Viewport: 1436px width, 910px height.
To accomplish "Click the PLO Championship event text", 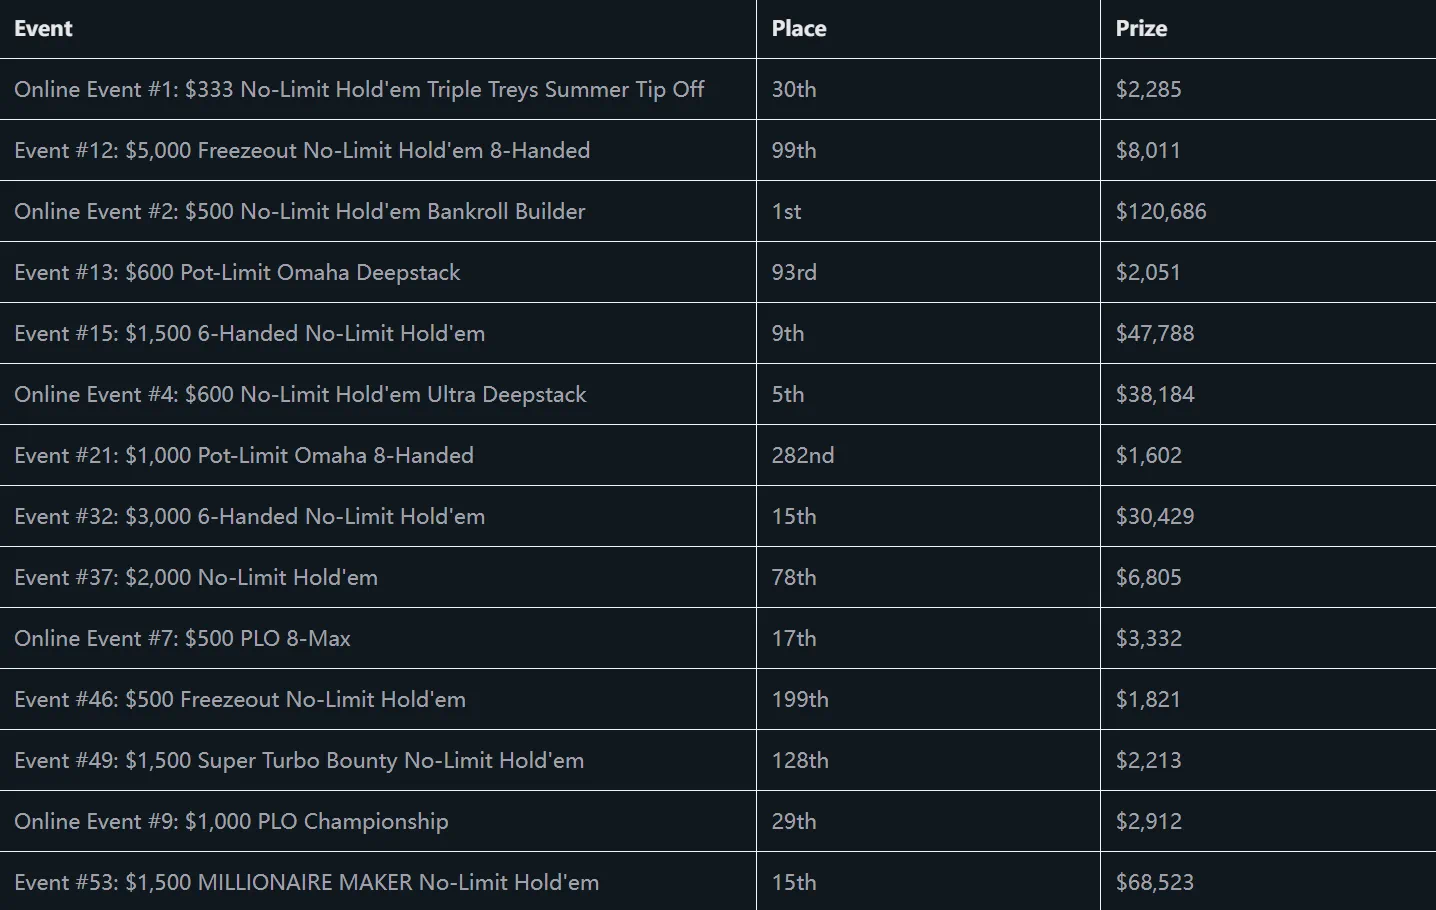I will [231, 822].
